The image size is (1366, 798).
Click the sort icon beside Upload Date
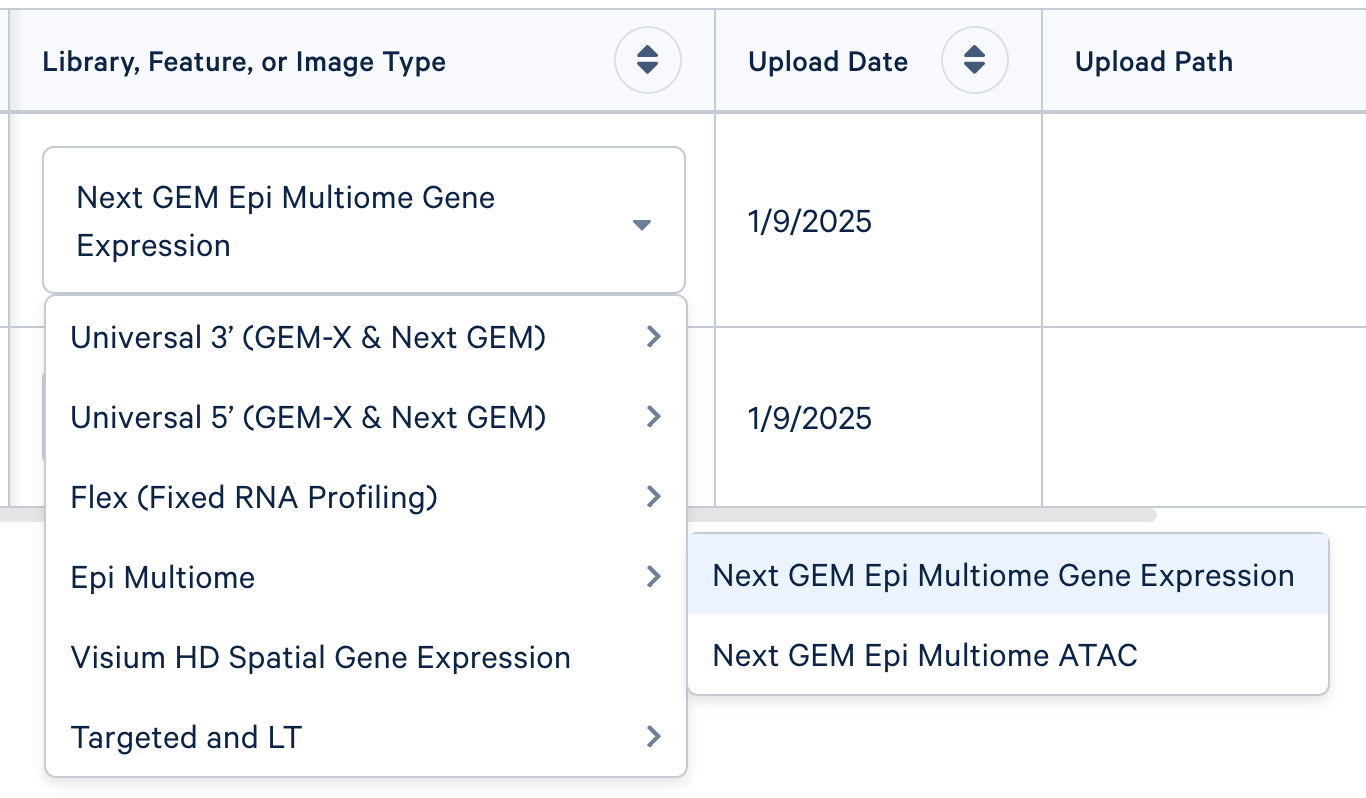[974, 60]
